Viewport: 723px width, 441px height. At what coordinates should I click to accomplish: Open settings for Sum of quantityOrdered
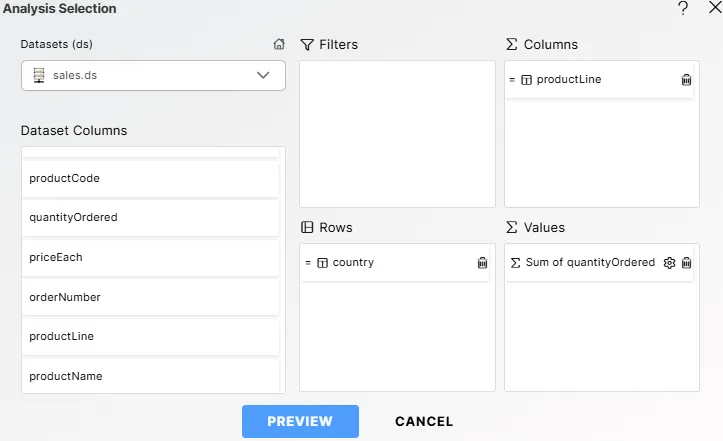(669, 263)
